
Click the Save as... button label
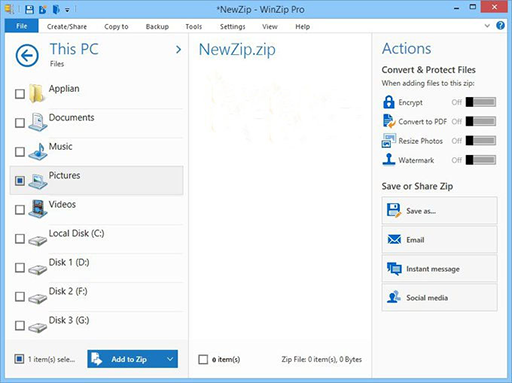(x=421, y=211)
